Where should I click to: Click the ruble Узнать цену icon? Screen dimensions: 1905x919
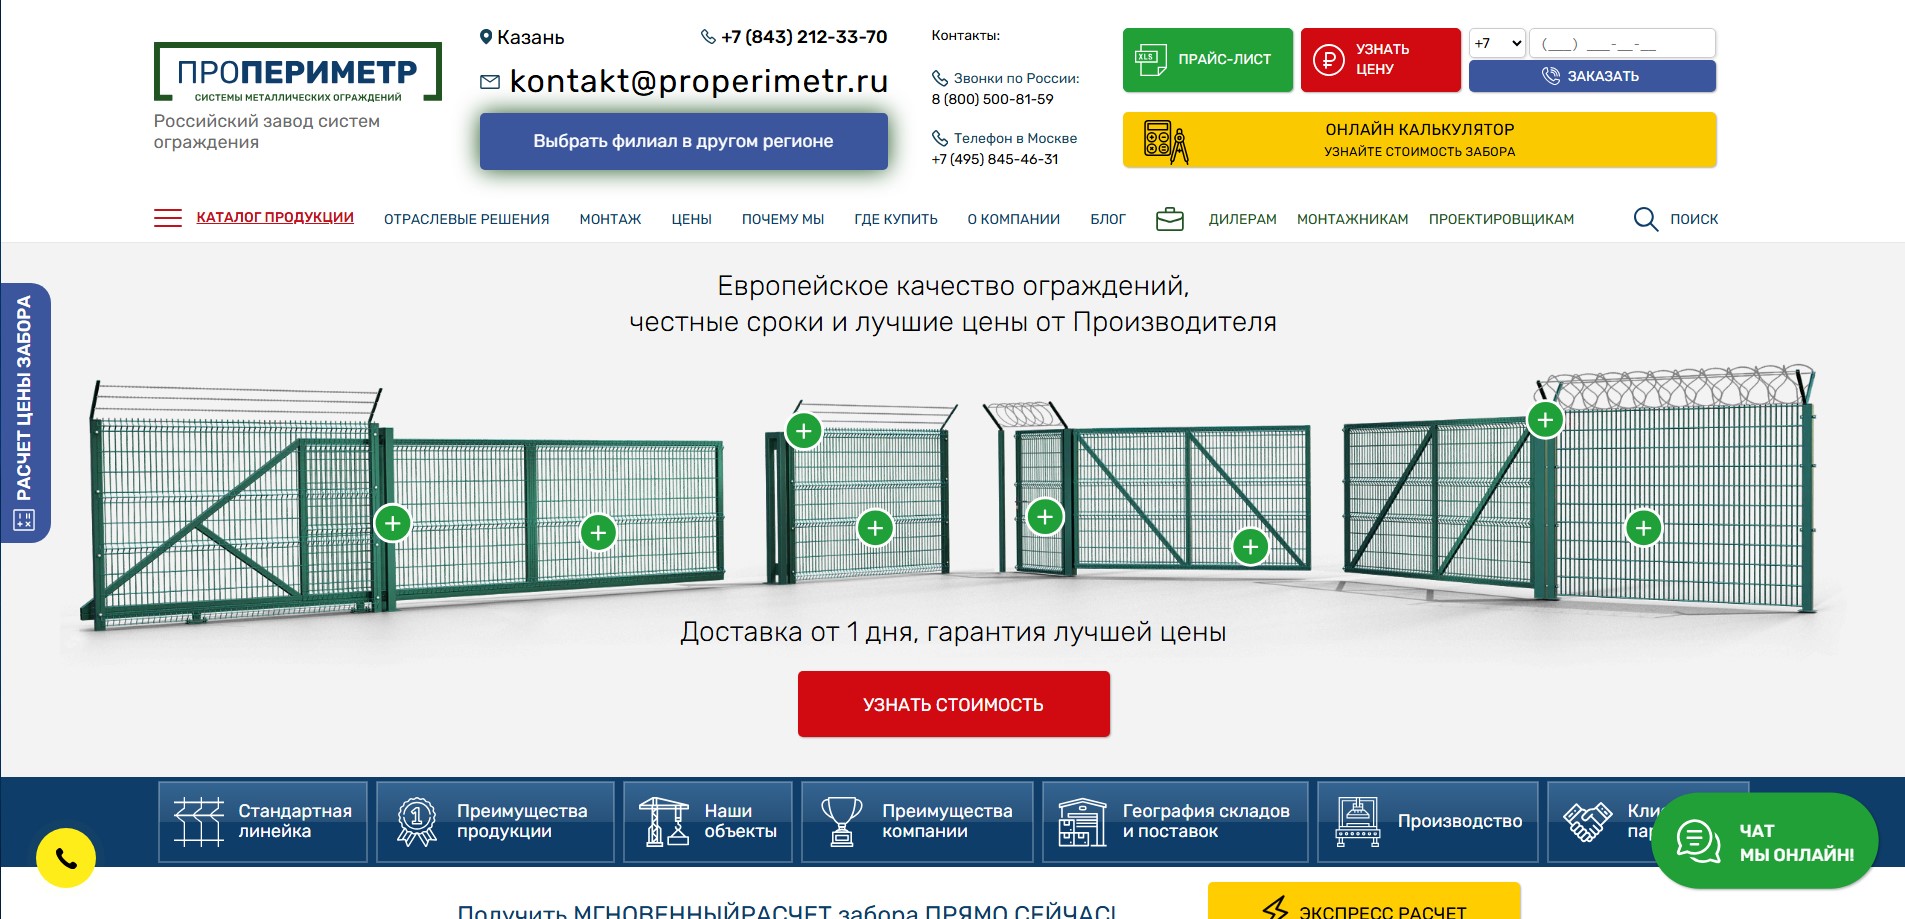coord(1330,59)
